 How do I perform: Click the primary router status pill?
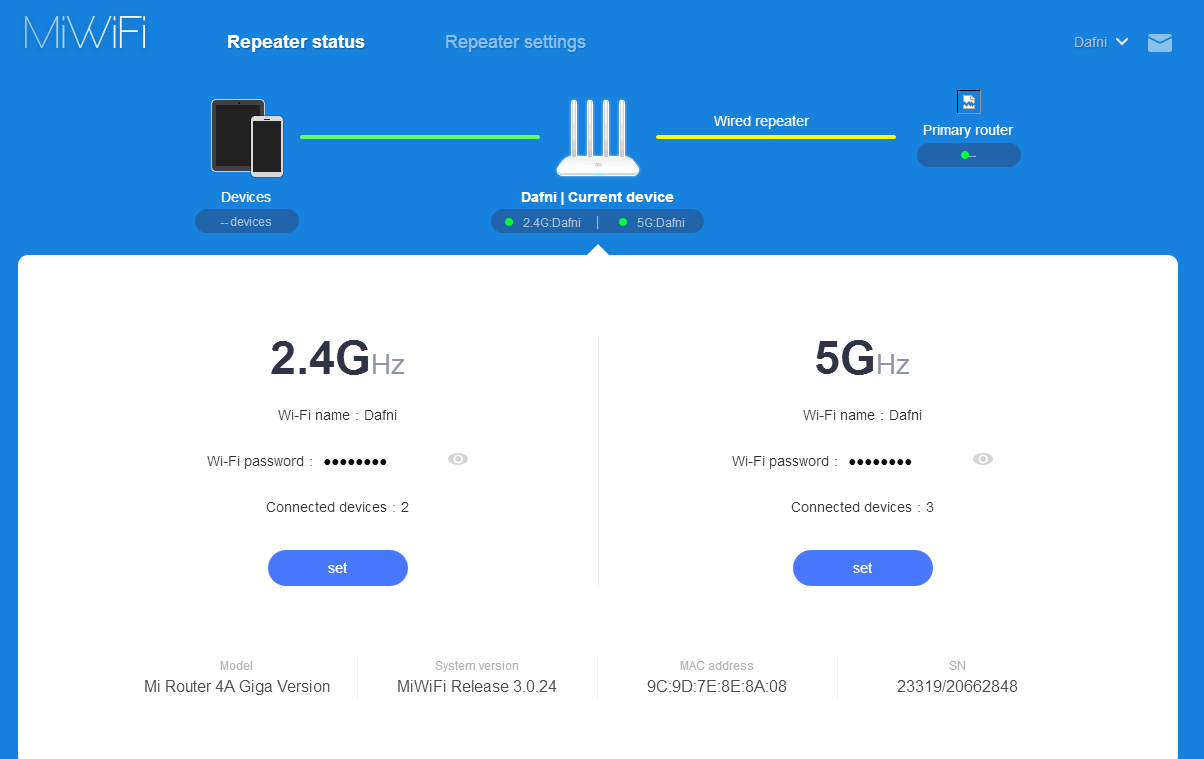[x=968, y=155]
